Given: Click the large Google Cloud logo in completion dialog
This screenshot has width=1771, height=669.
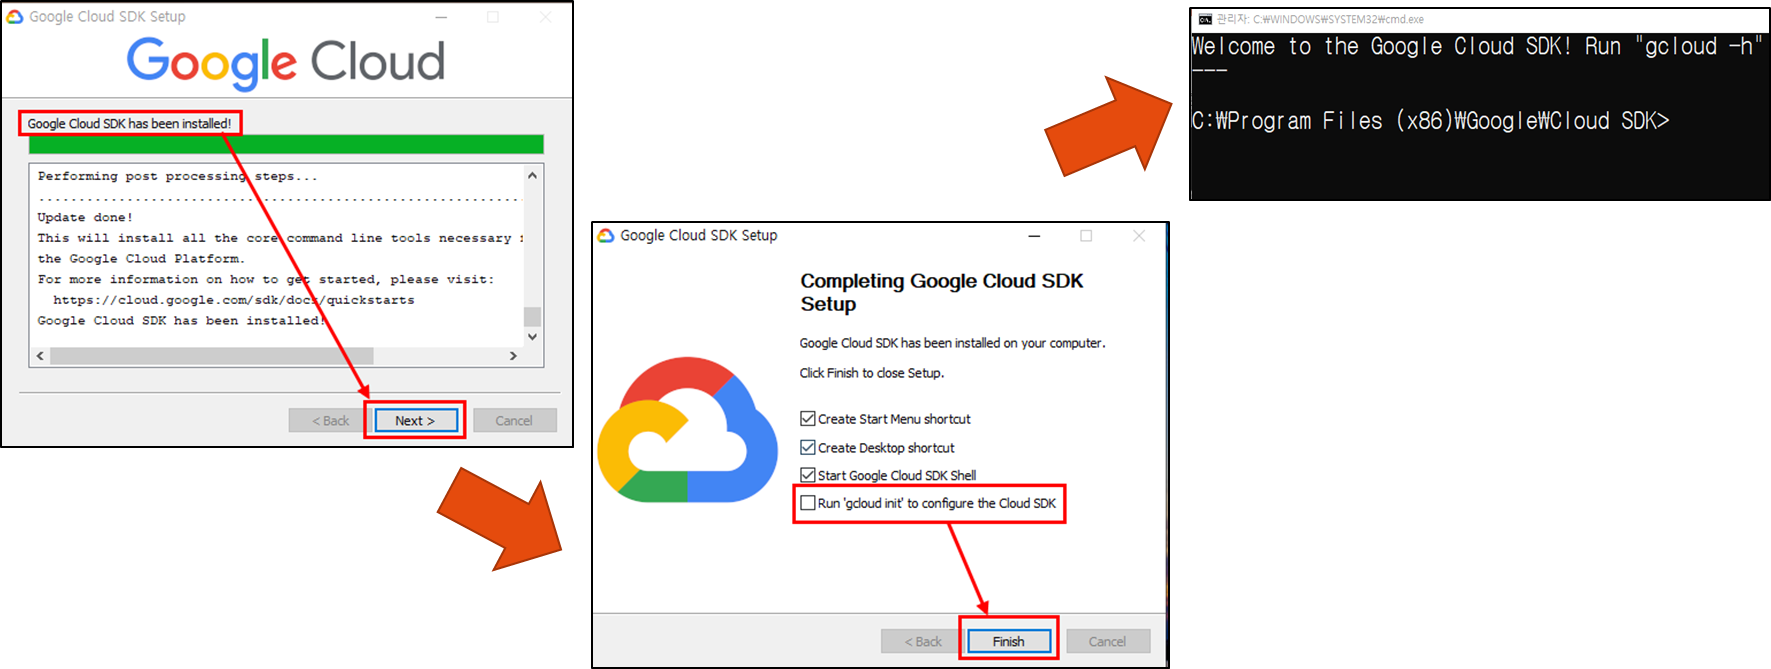Looking at the screenshot, I should pyautogui.click(x=687, y=429).
